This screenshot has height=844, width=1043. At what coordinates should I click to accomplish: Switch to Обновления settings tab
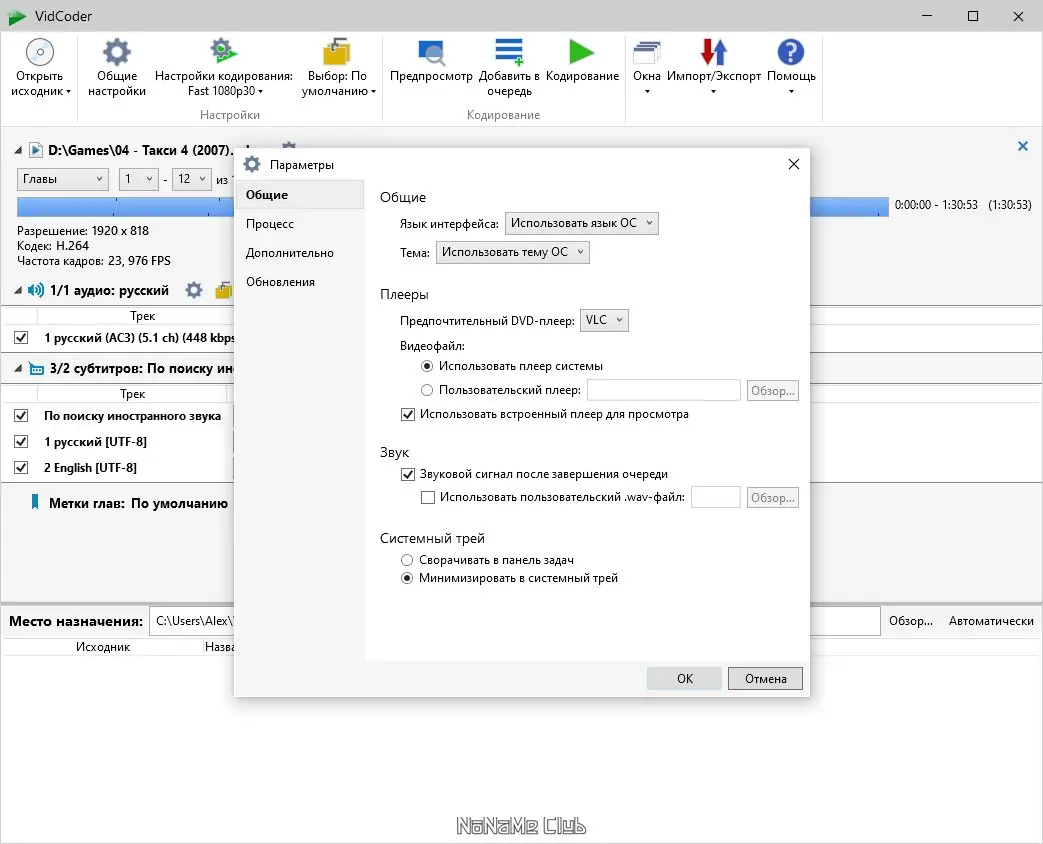[x=299, y=282]
